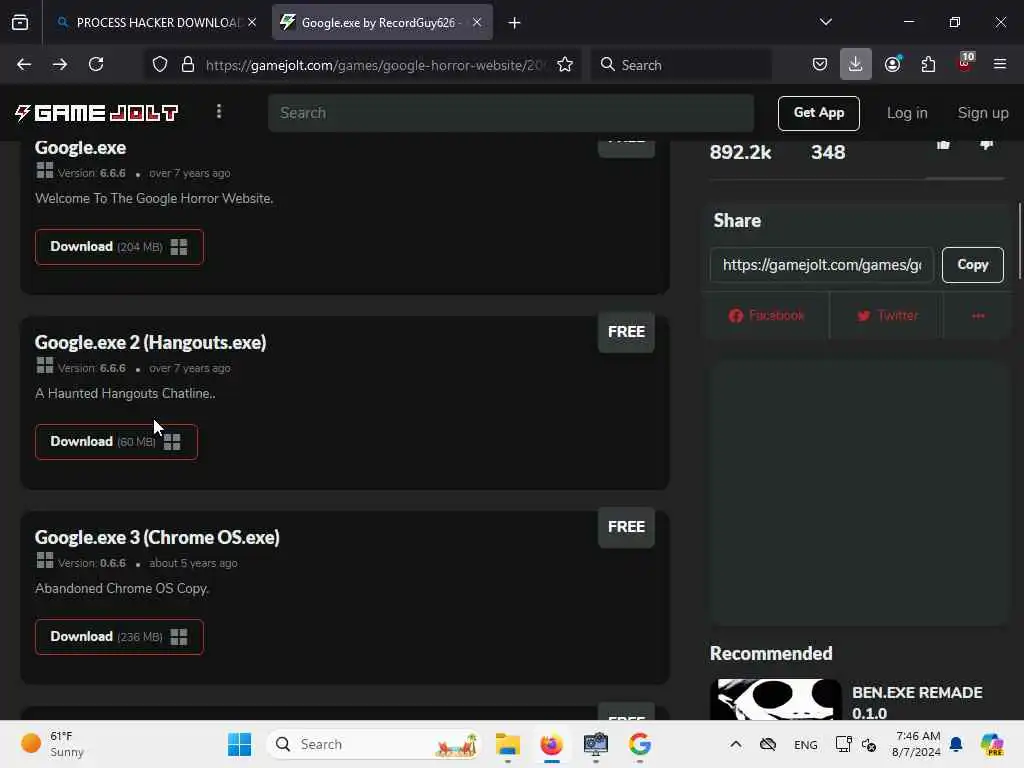Click FREE badge on Hangouts.exe package

point(626,332)
